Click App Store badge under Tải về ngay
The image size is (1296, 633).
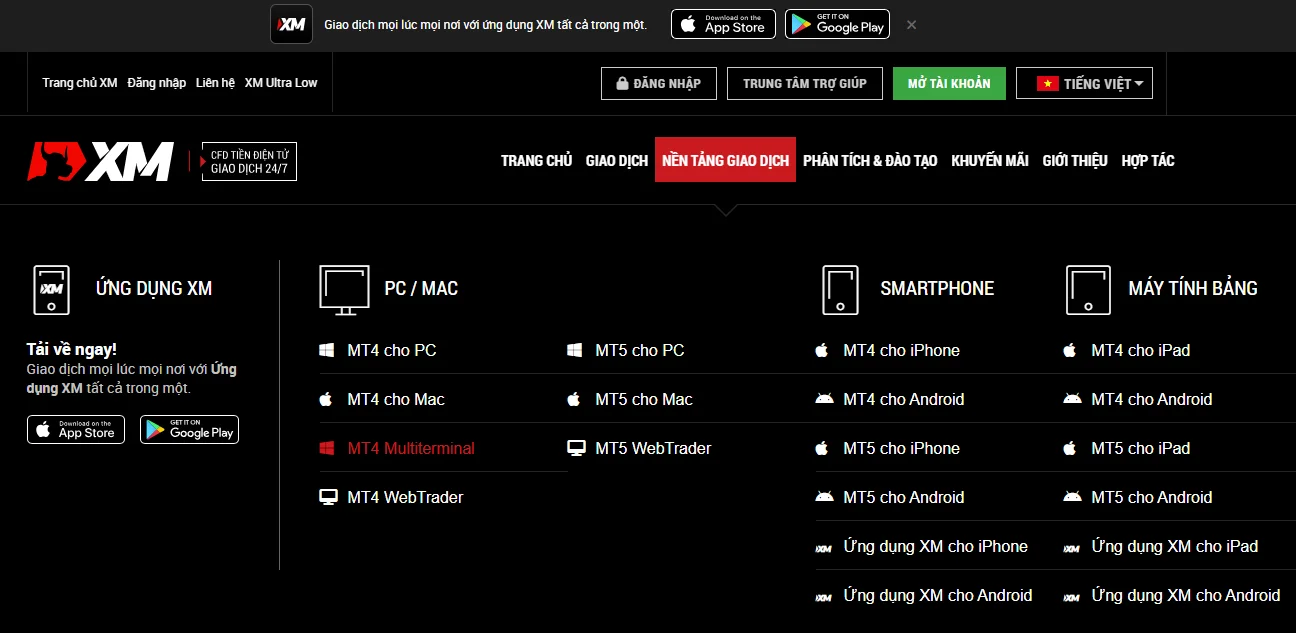tap(76, 429)
